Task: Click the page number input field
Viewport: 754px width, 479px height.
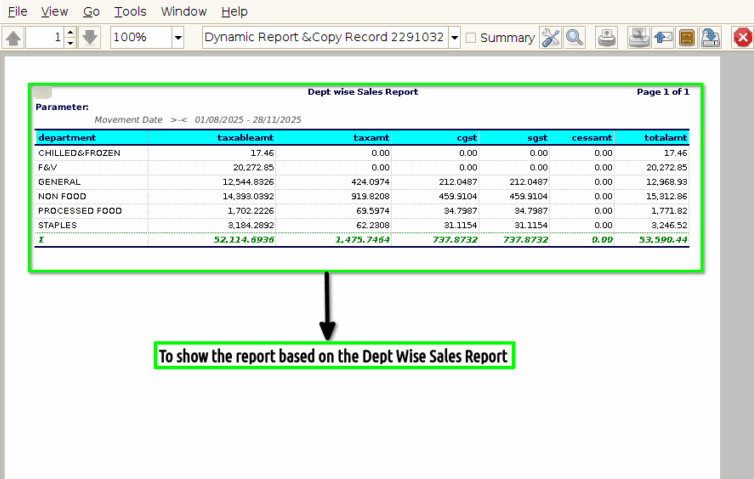Action: click(x=45, y=37)
